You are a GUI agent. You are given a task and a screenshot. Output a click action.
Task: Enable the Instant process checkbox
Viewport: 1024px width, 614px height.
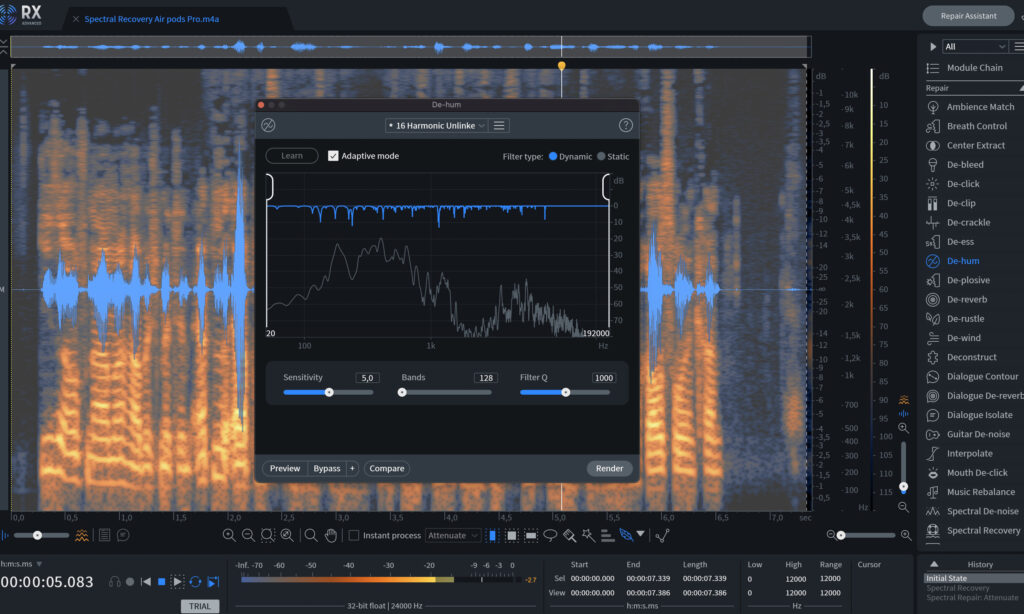coord(353,536)
